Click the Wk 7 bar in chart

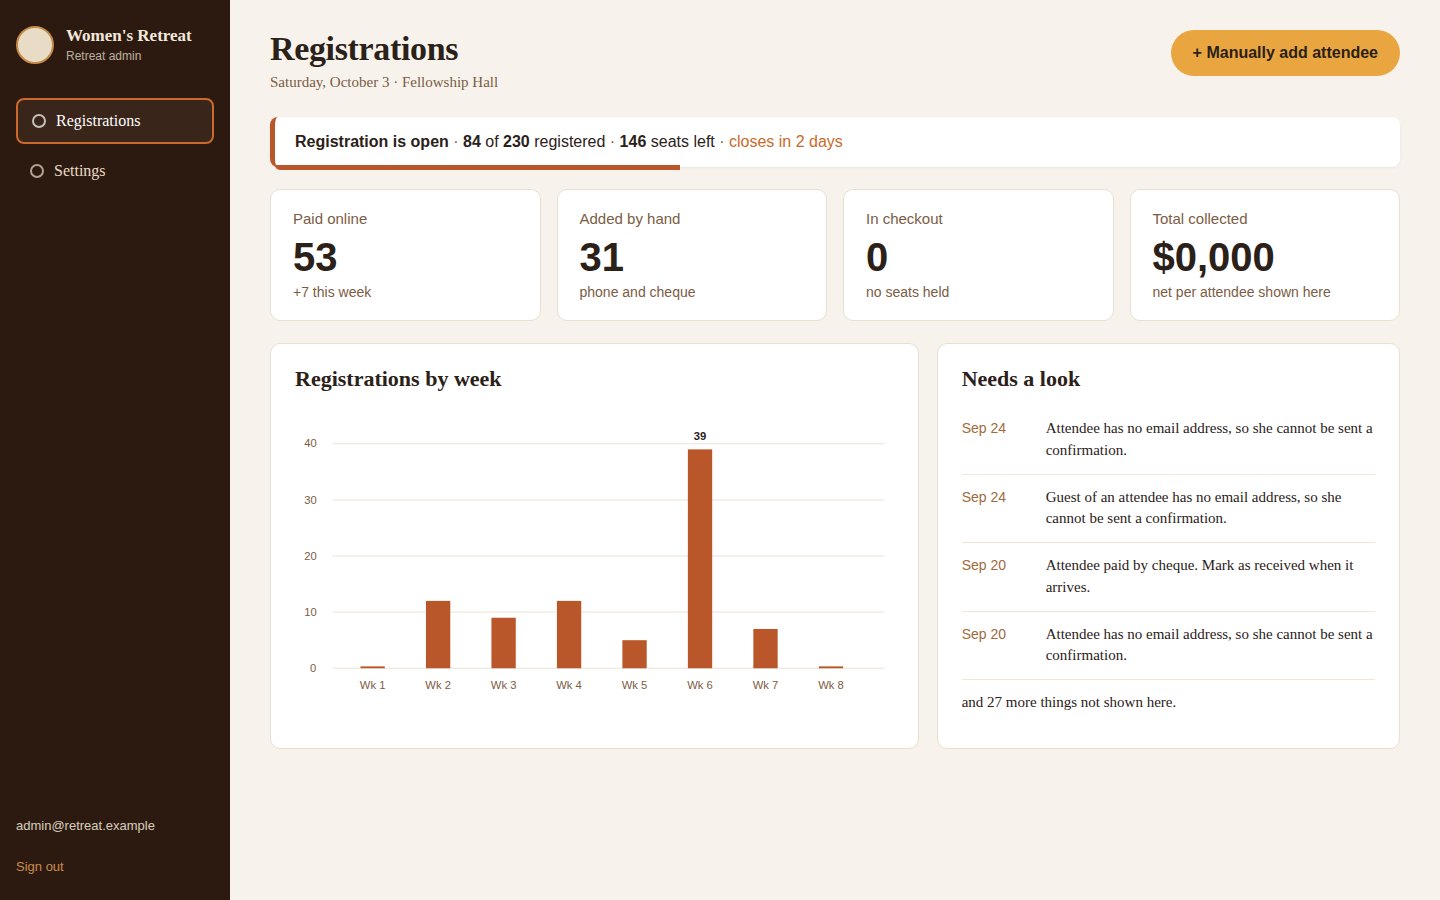coord(765,648)
